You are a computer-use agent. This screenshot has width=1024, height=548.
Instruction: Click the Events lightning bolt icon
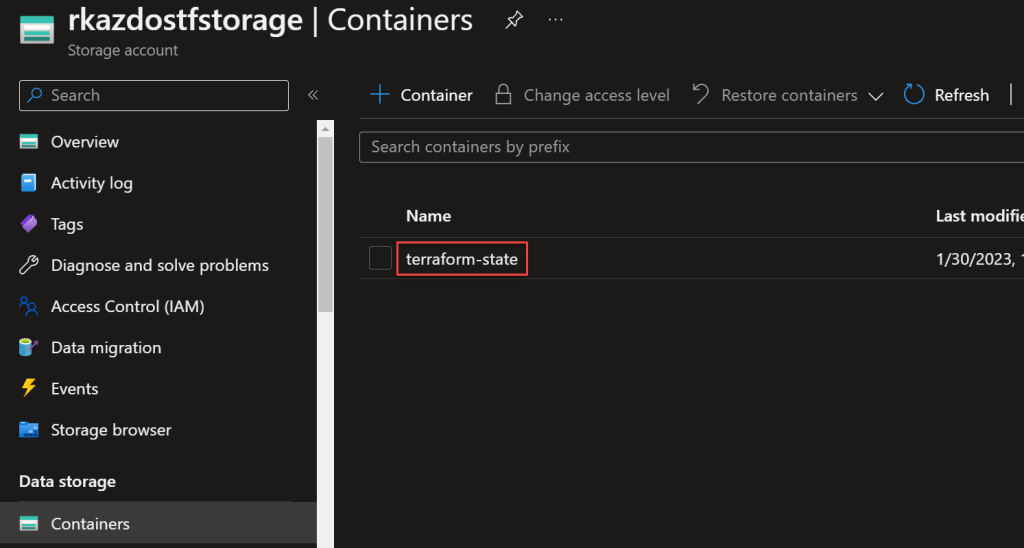pyautogui.click(x=30, y=388)
